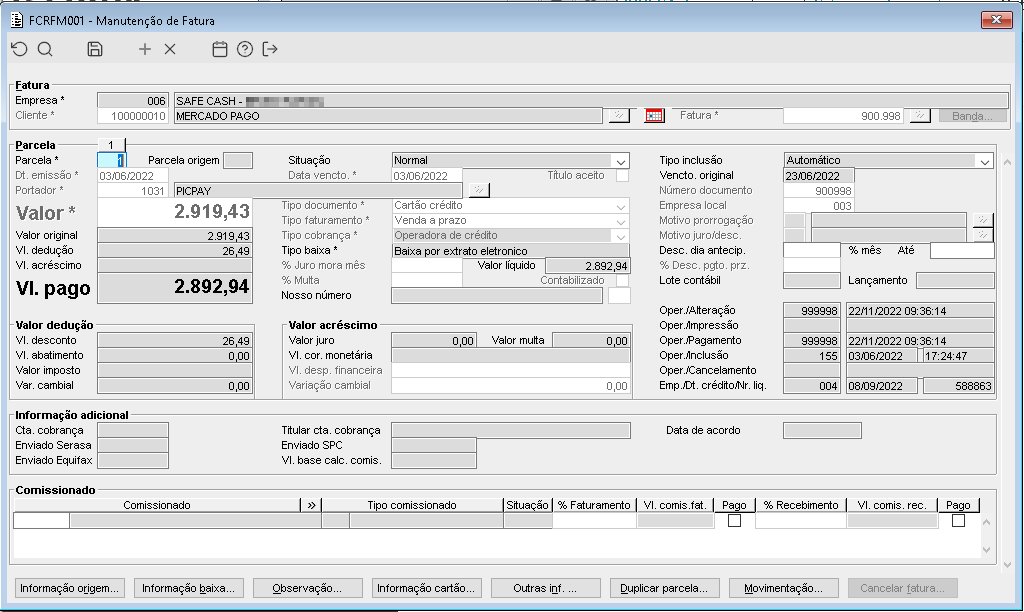Open the Movimentação button

[x=783, y=588]
